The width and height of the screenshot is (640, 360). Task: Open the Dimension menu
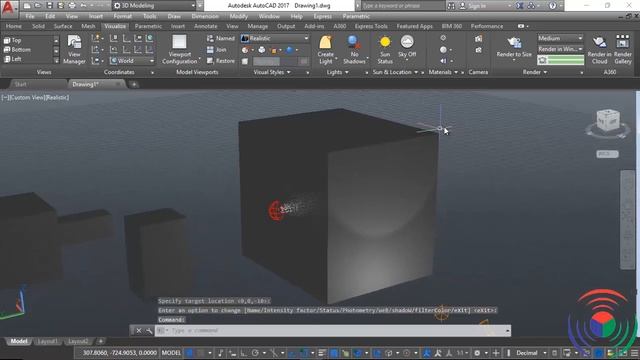(x=205, y=16)
